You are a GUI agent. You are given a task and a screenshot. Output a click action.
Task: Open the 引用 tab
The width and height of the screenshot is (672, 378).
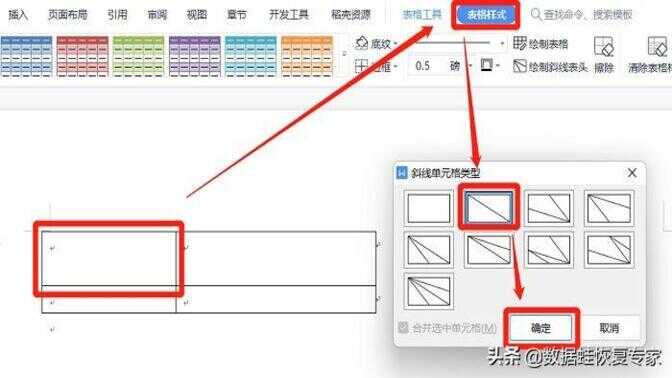click(117, 15)
